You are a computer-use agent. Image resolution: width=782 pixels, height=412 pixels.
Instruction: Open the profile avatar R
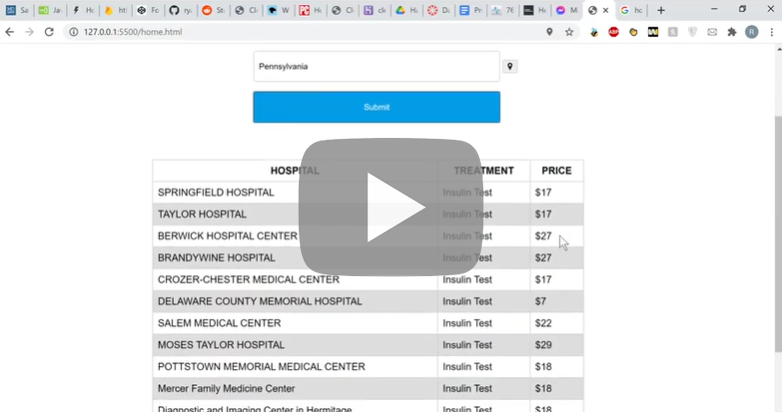[752, 32]
